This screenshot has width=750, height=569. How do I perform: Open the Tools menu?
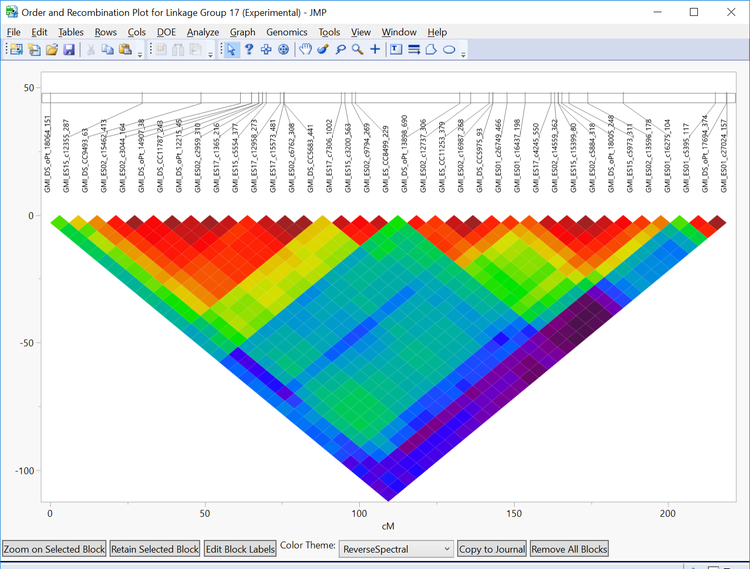329,32
